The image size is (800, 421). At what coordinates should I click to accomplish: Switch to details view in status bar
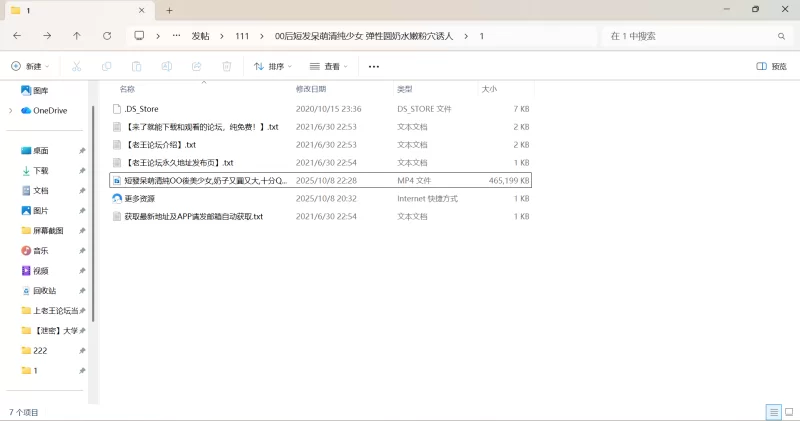(773, 412)
